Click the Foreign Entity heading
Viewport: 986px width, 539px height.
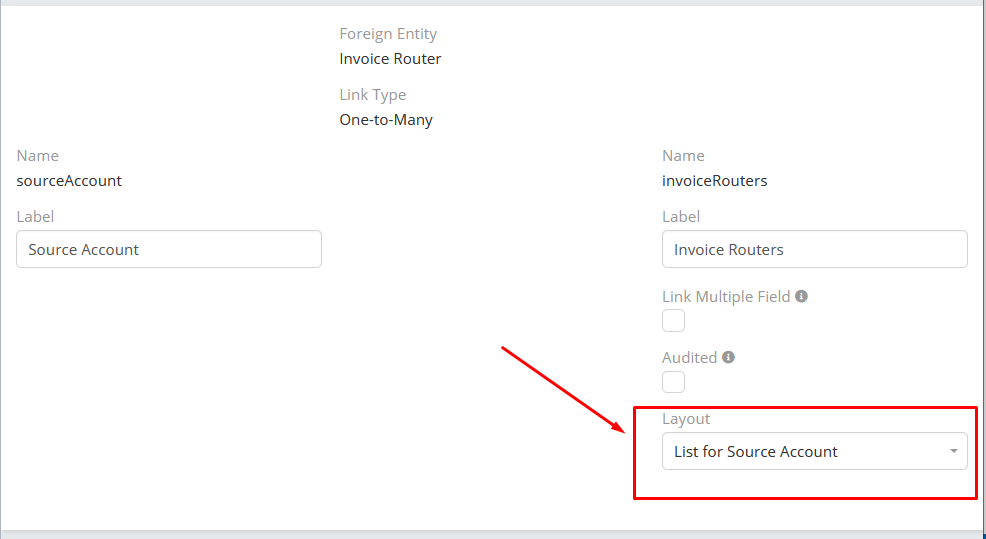[x=388, y=34]
